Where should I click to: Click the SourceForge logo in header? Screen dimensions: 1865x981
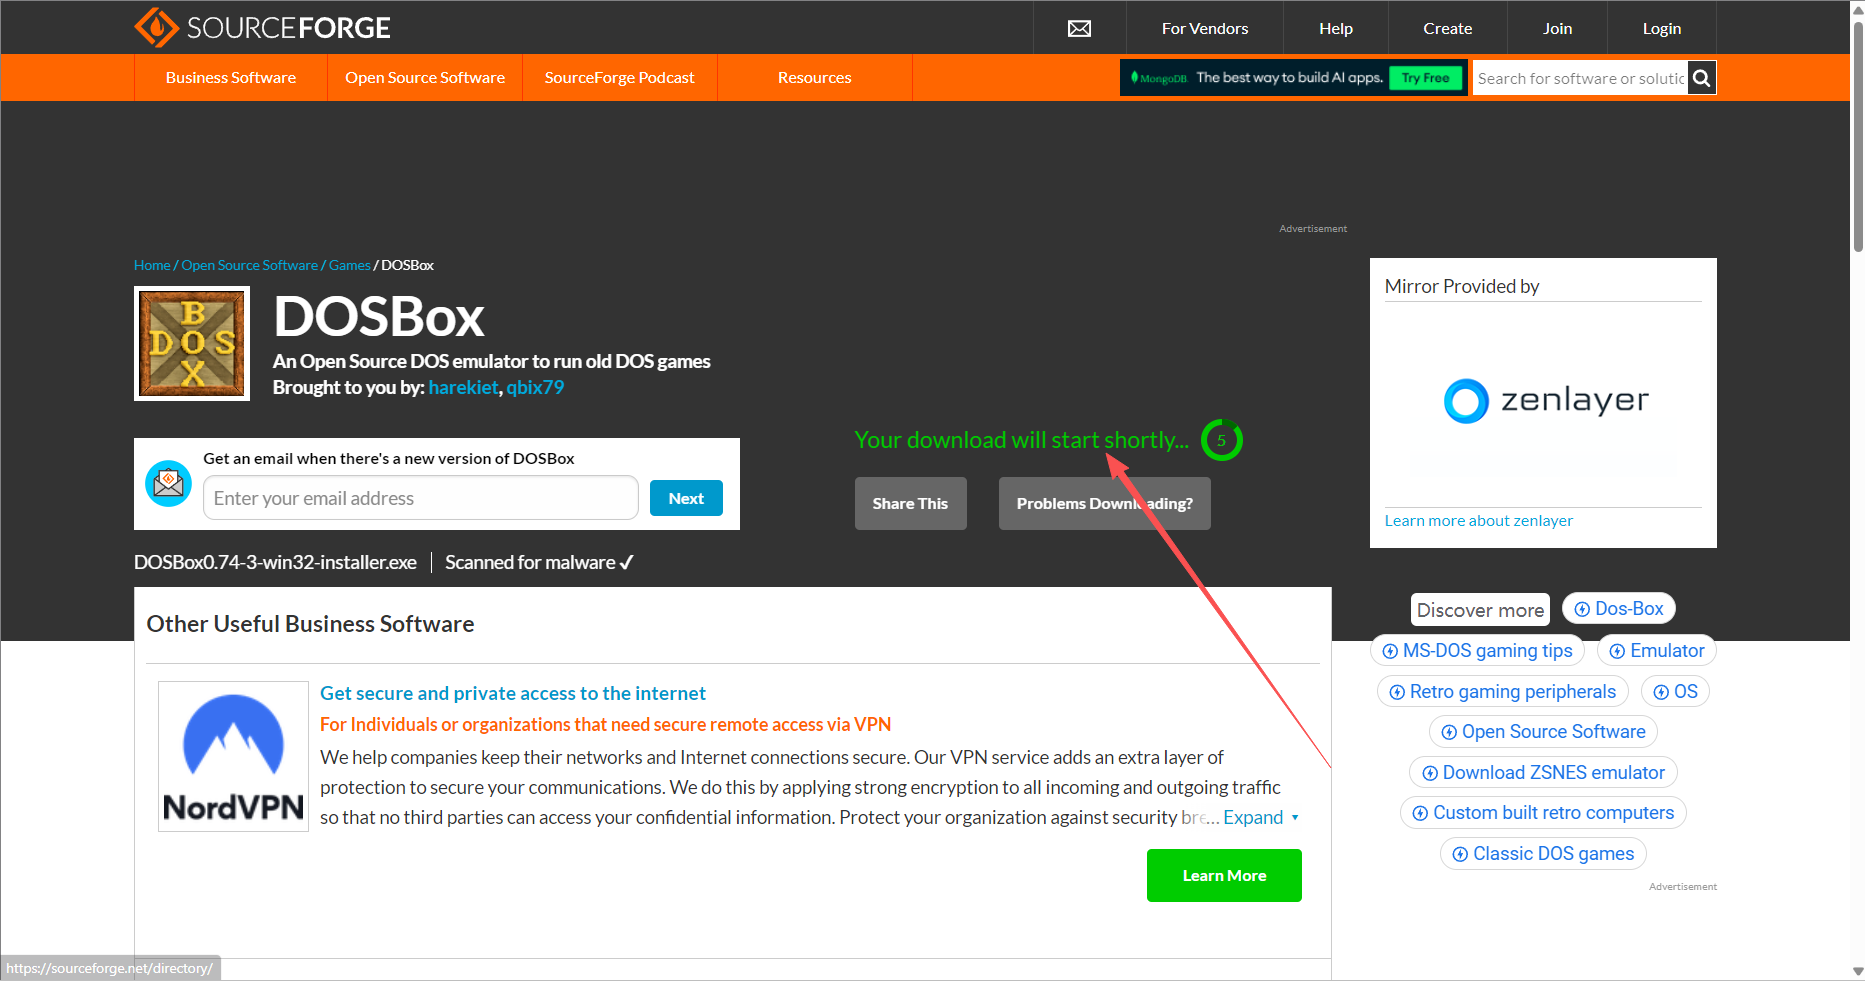(262, 27)
